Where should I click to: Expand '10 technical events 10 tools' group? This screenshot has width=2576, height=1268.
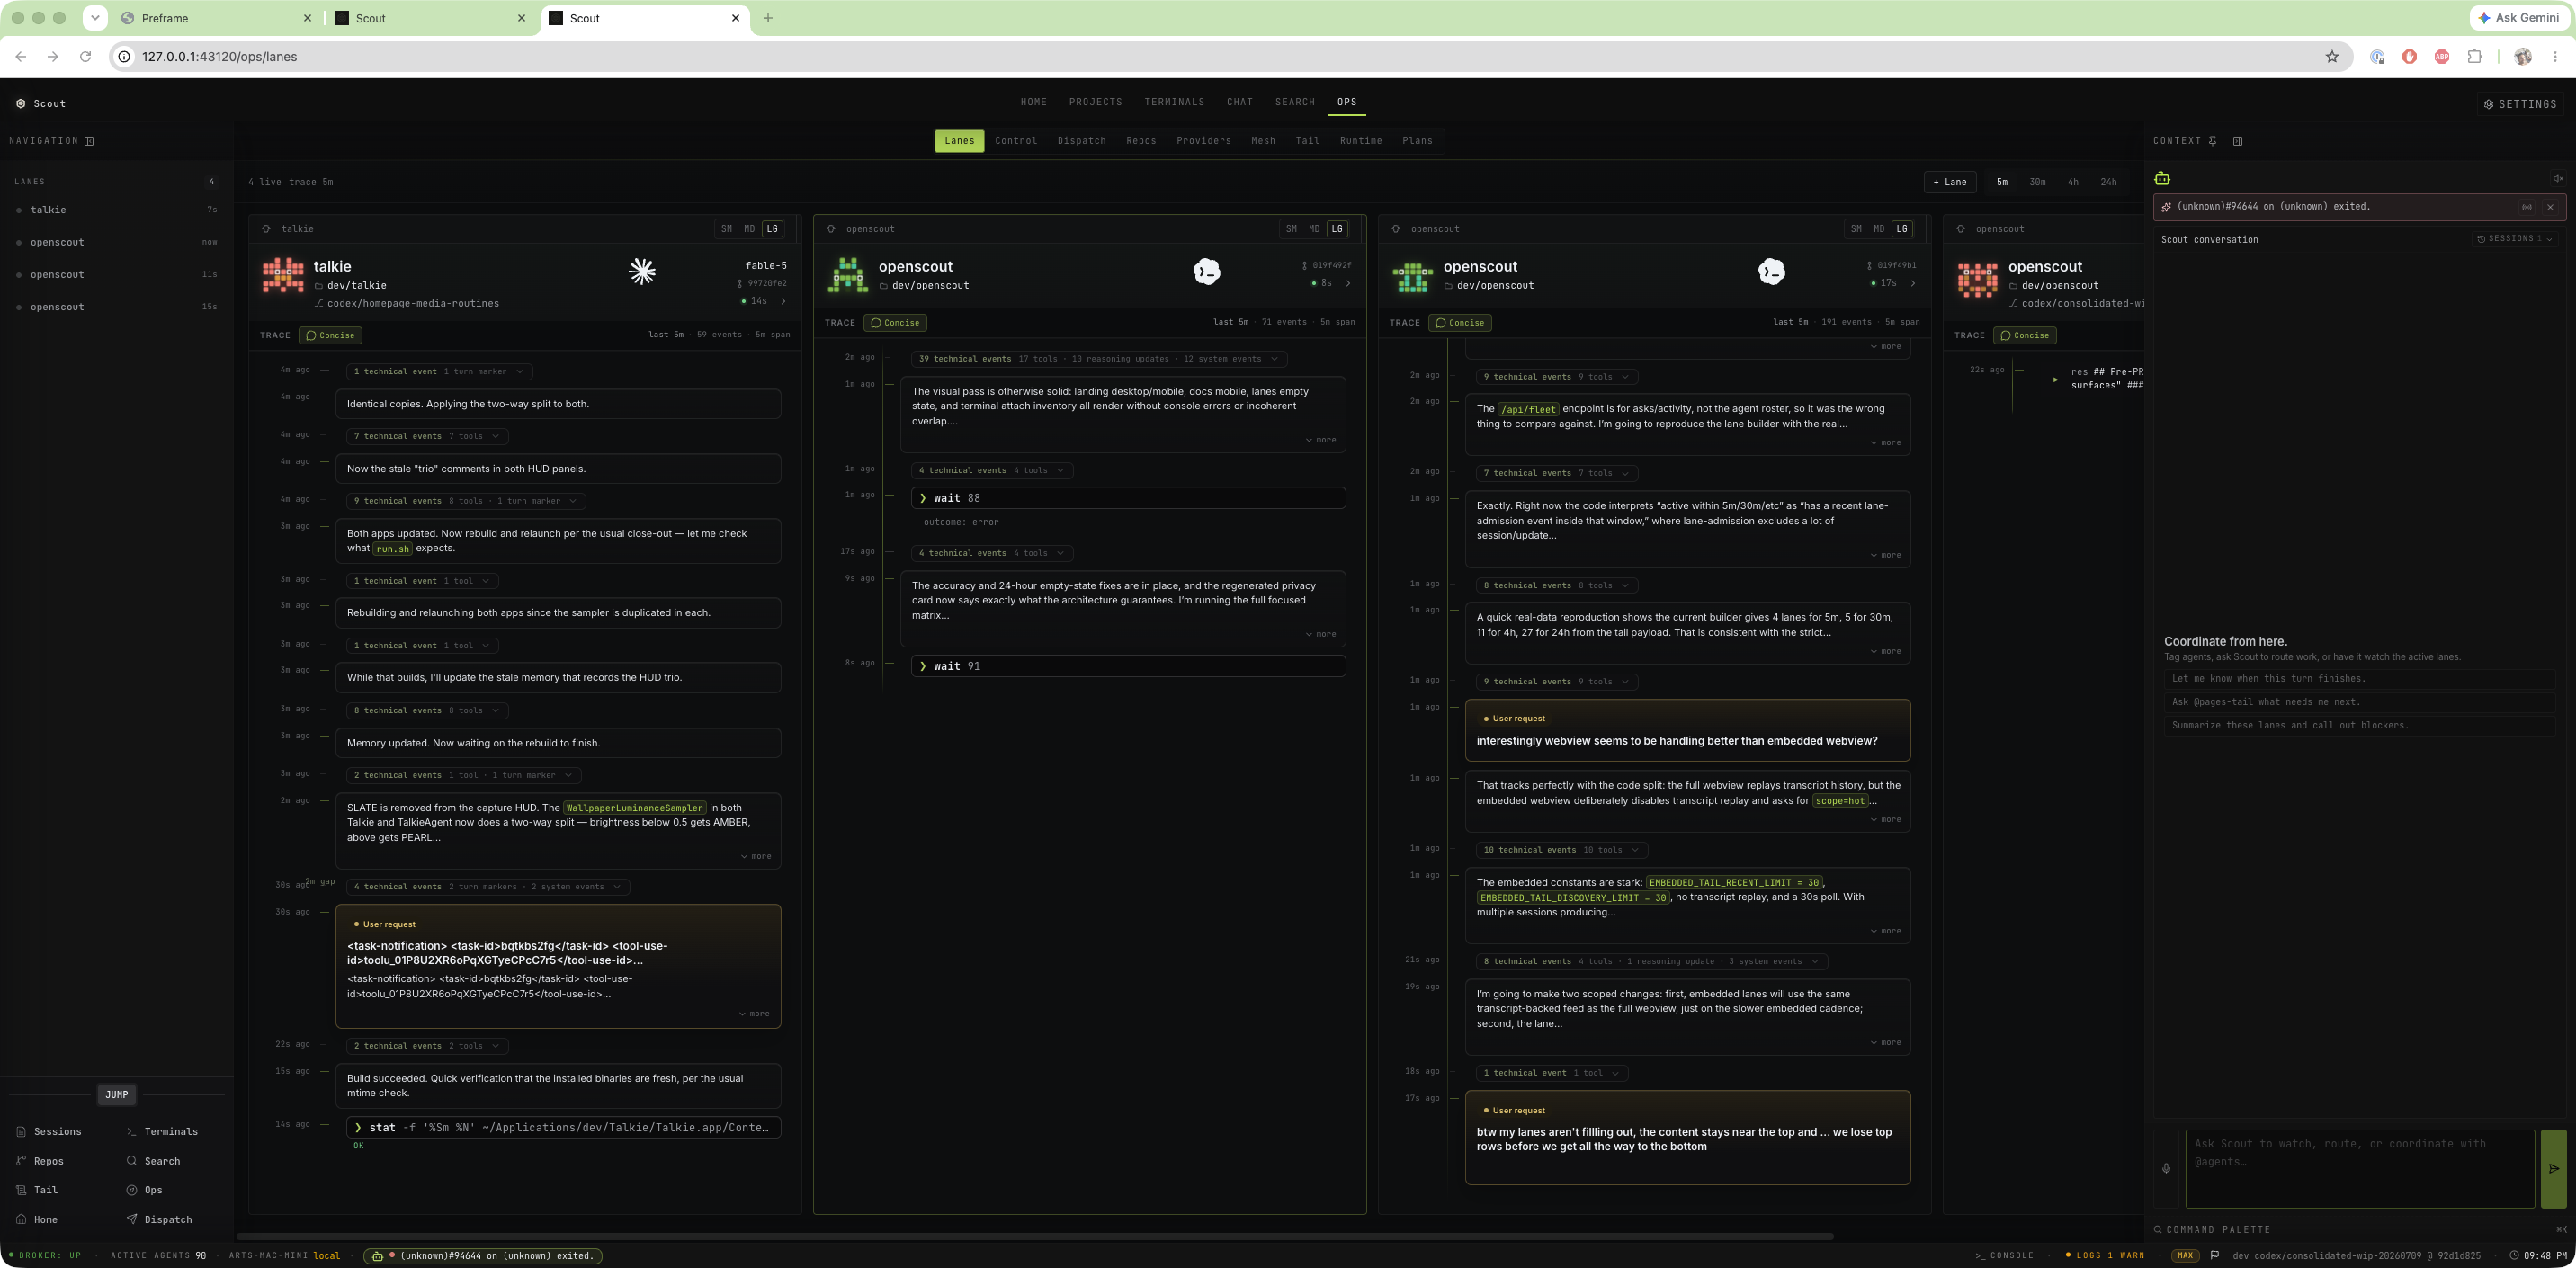point(1562,850)
